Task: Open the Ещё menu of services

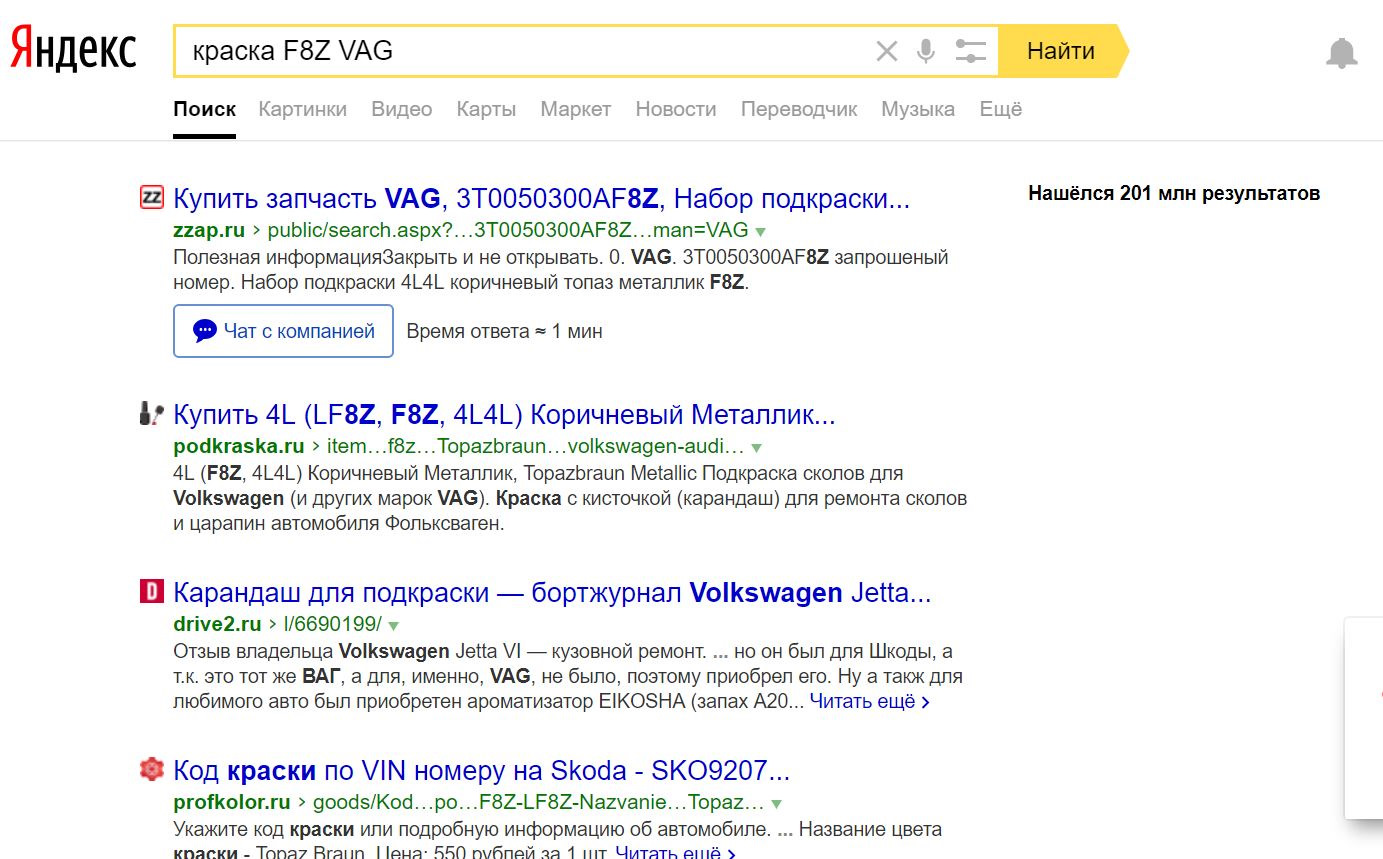Action: (x=1001, y=109)
